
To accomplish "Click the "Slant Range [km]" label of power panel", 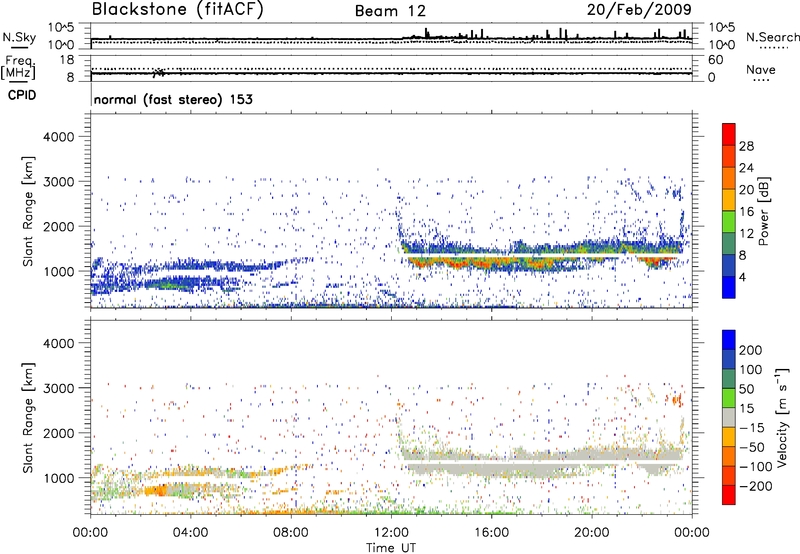I will pos(28,211).
